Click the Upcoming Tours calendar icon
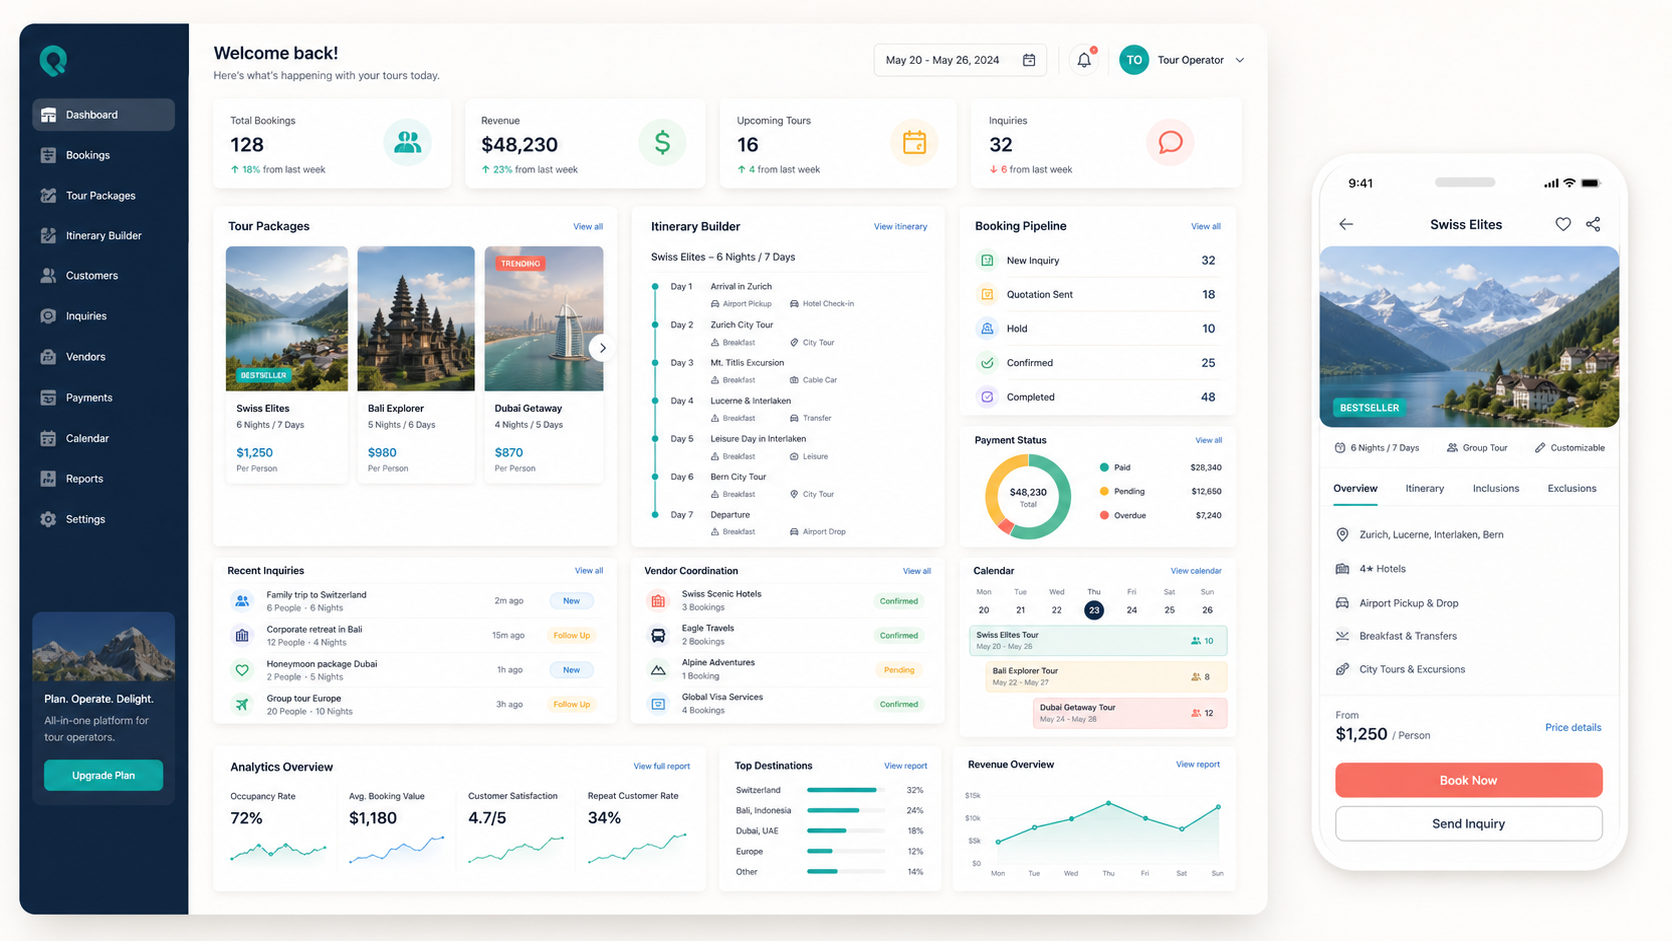The width and height of the screenshot is (1672, 941). tap(914, 143)
